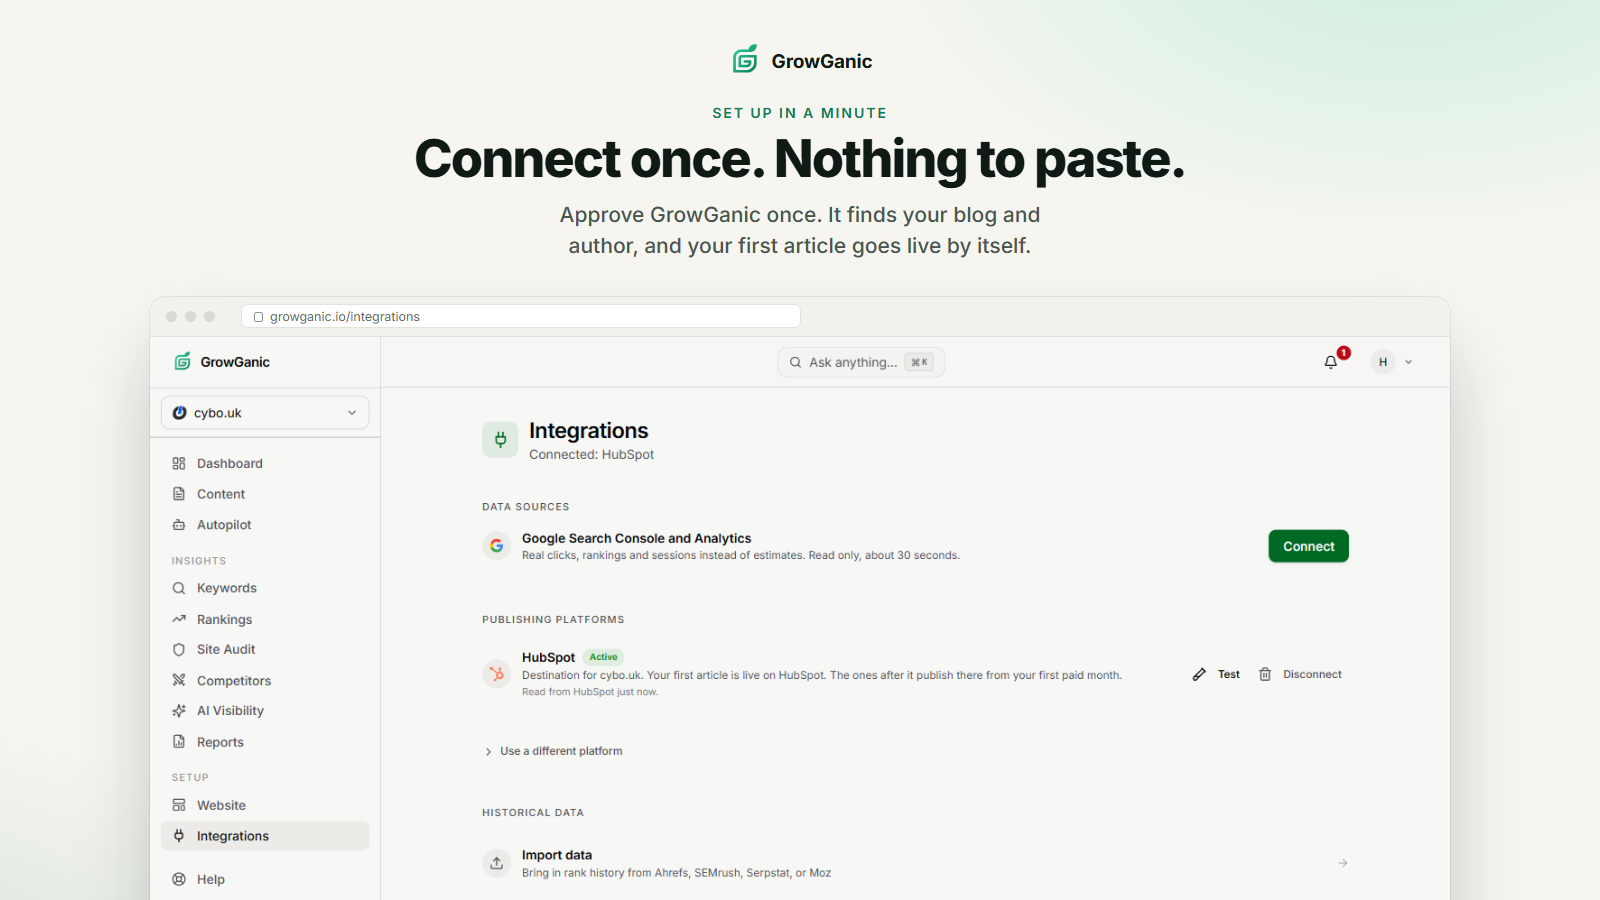Click the Autopilot robot icon
1600x900 pixels.
click(179, 525)
